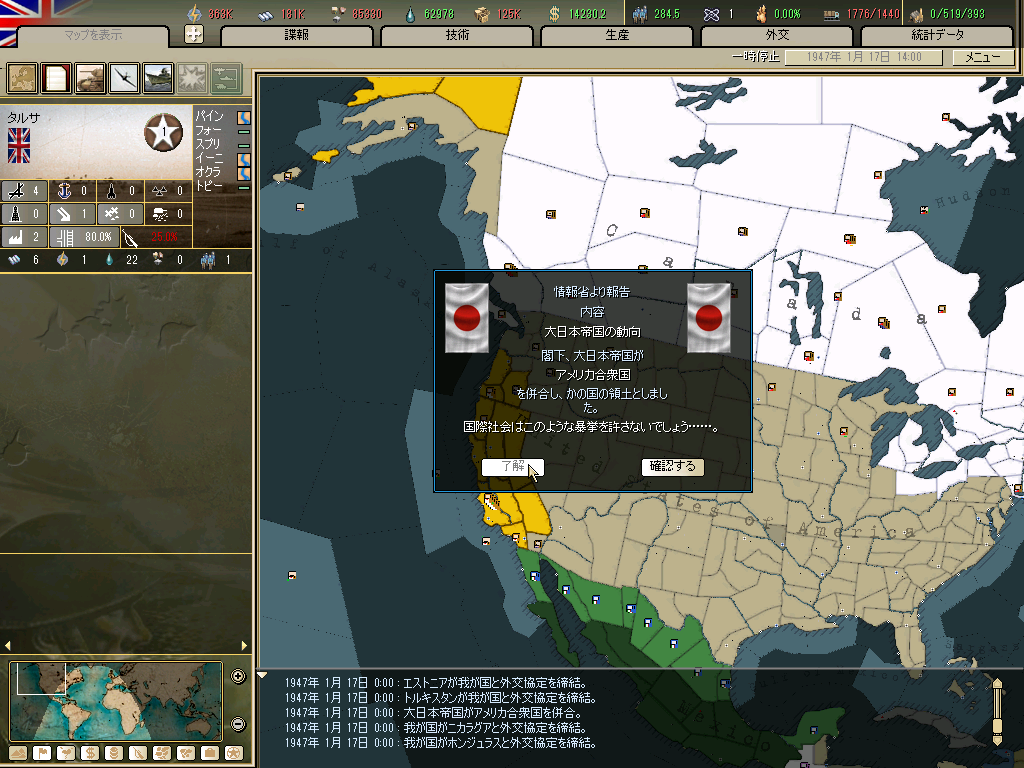Click the anti-air gun icon

[64, 214]
